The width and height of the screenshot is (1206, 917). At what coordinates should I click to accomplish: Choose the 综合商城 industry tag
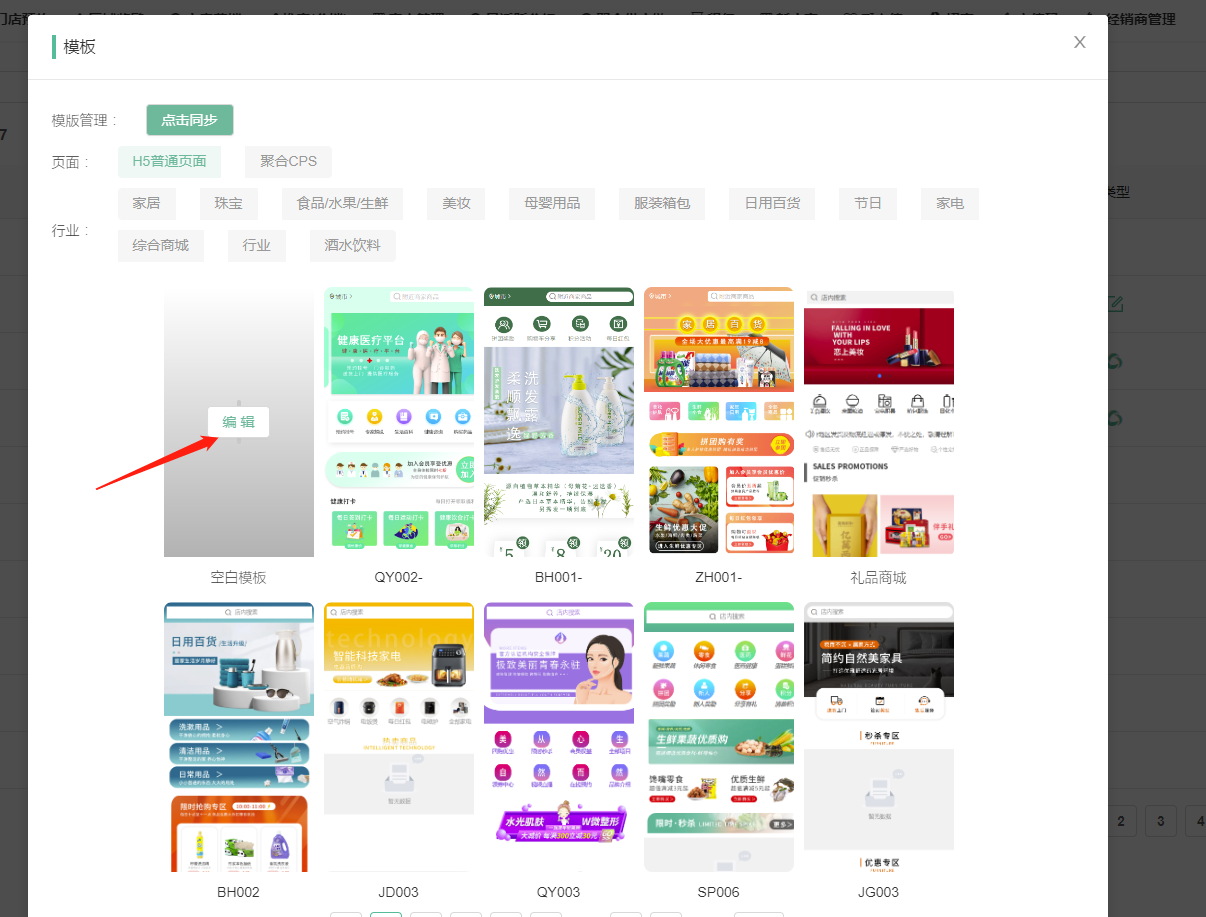[160, 246]
